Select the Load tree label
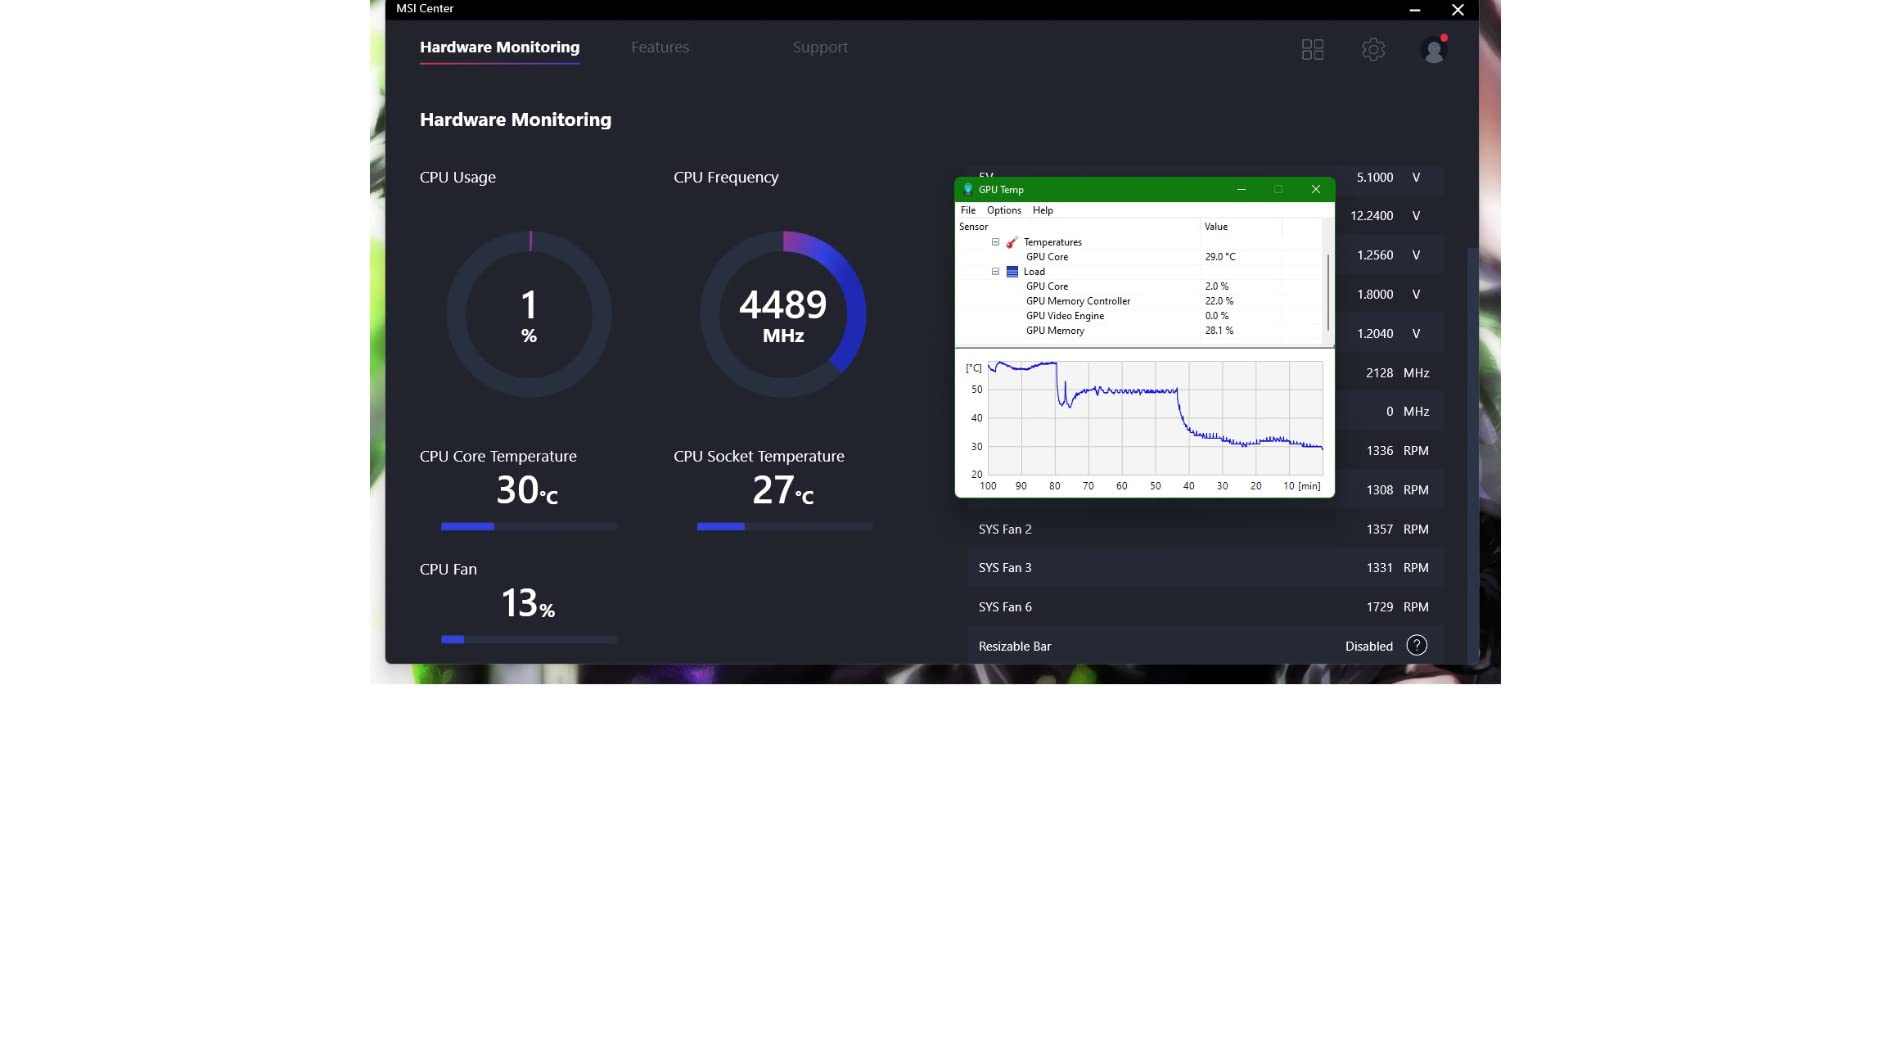Screen dimensions: 1885x1060 [x=1034, y=272]
